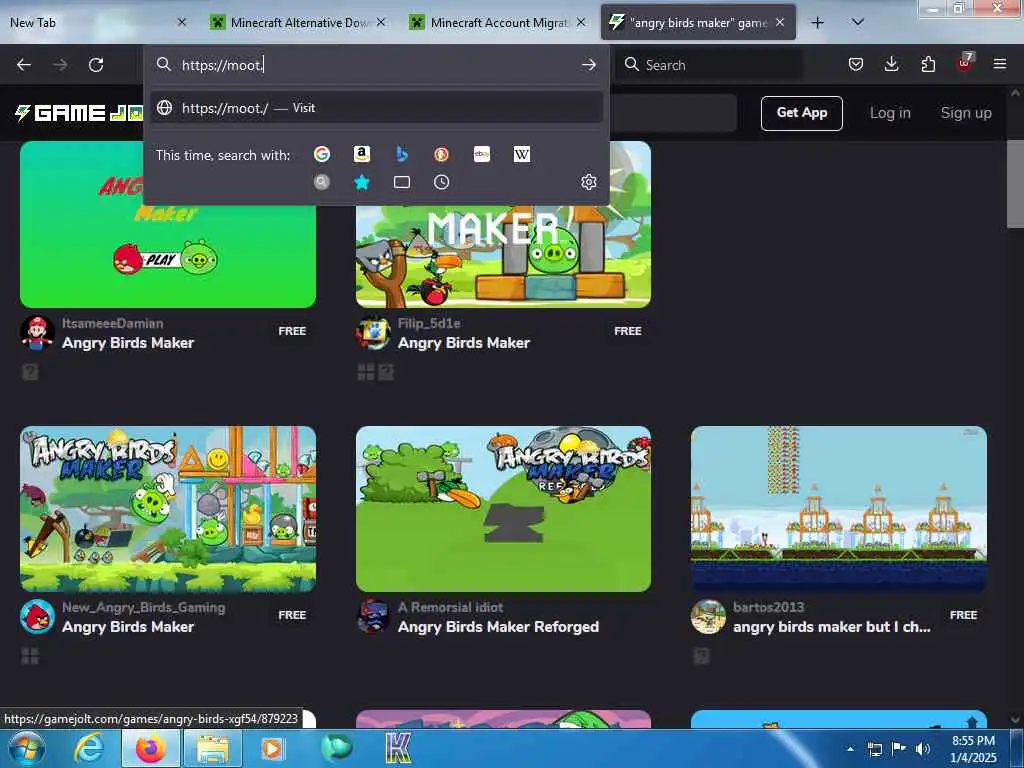The height and width of the screenshot is (768, 1024).
Task: Switch to Minecraft Account Migration tab
Action: pyautogui.click(x=498, y=22)
